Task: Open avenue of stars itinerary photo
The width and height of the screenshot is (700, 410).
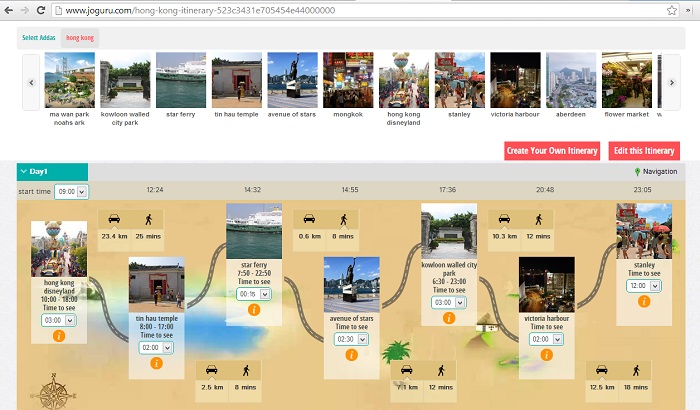Action: coord(351,284)
